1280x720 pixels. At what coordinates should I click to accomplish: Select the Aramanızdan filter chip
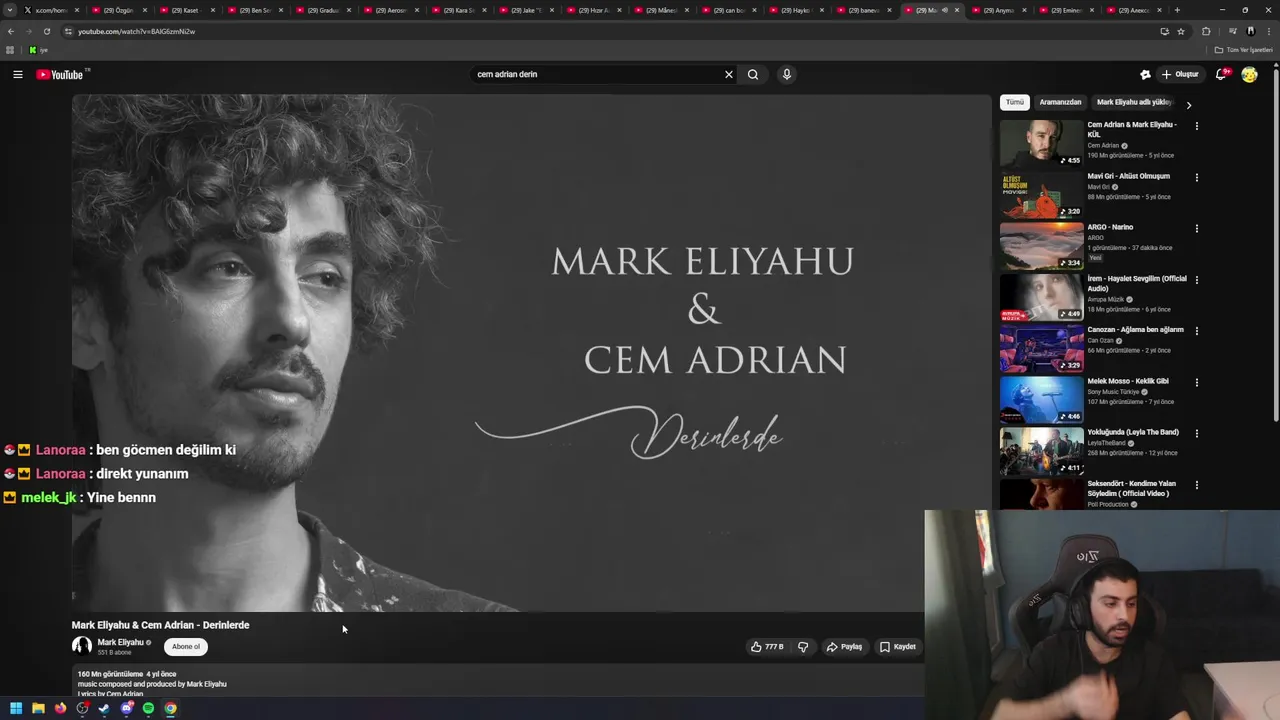pyautogui.click(x=1060, y=102)
